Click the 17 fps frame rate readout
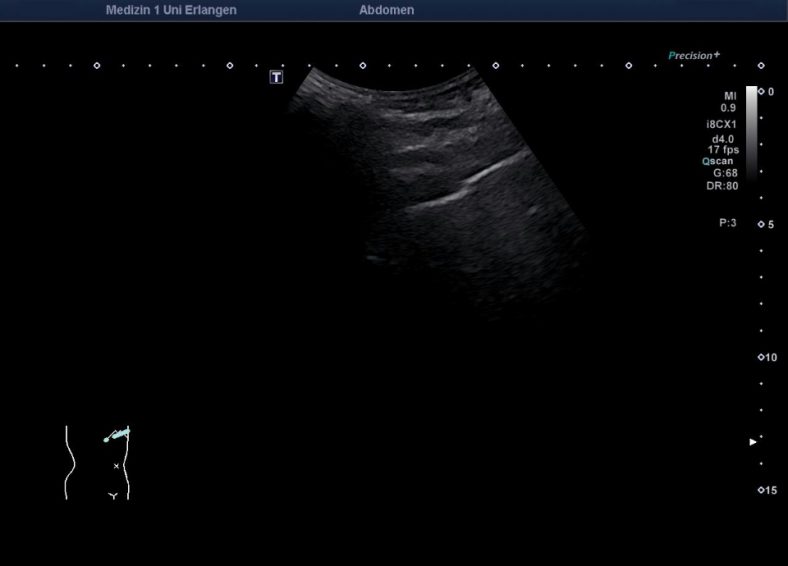 coord(722,149)
